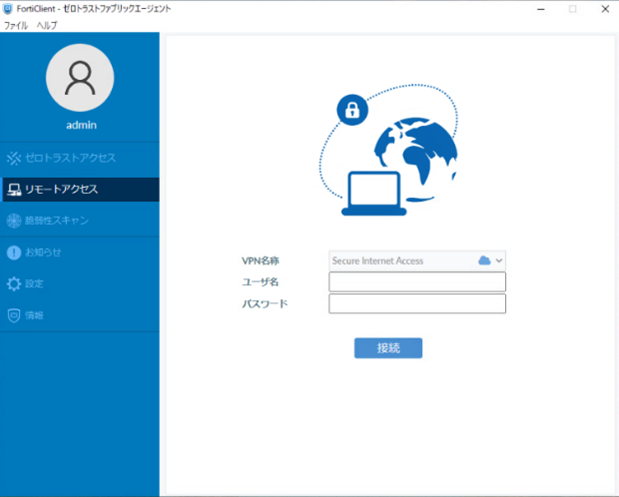Click the settings gear icon

point(14,284)
